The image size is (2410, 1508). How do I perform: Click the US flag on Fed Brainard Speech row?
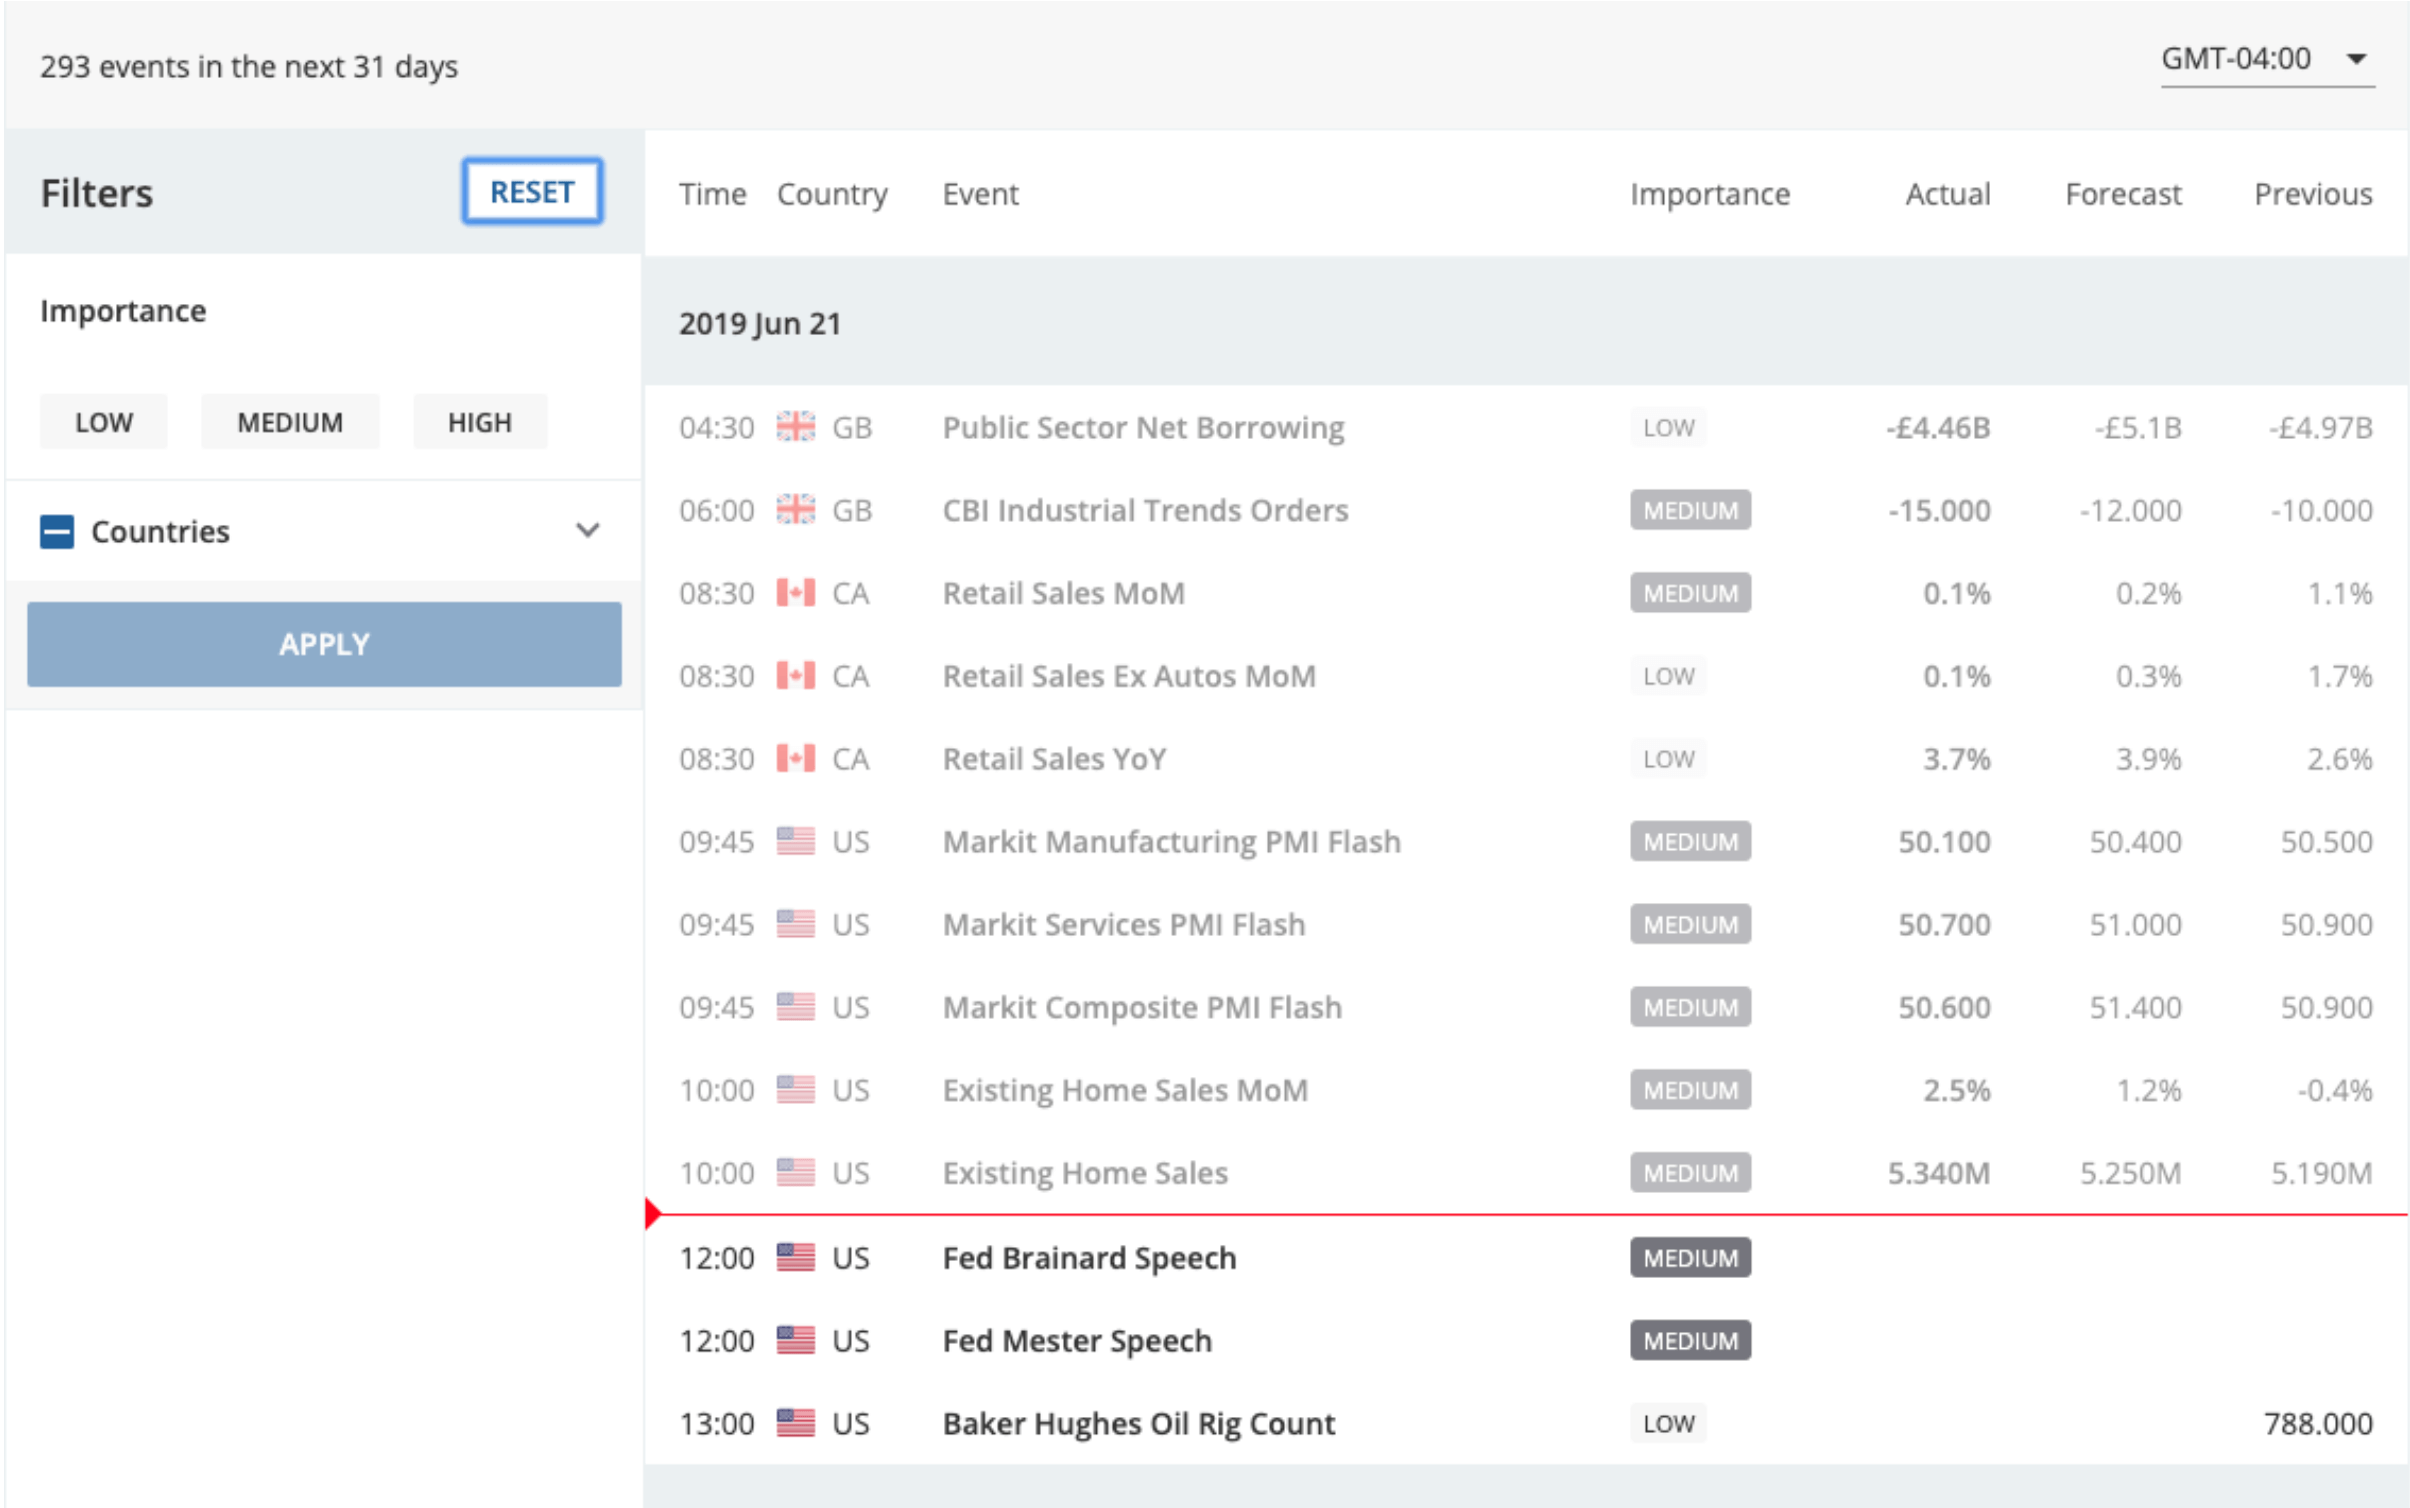point(795,1257)
